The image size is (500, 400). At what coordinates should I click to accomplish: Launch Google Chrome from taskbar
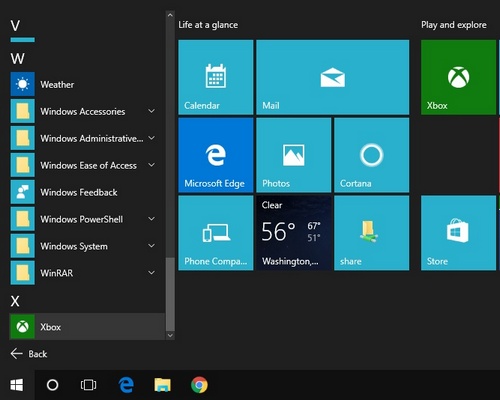pos(199,385)
